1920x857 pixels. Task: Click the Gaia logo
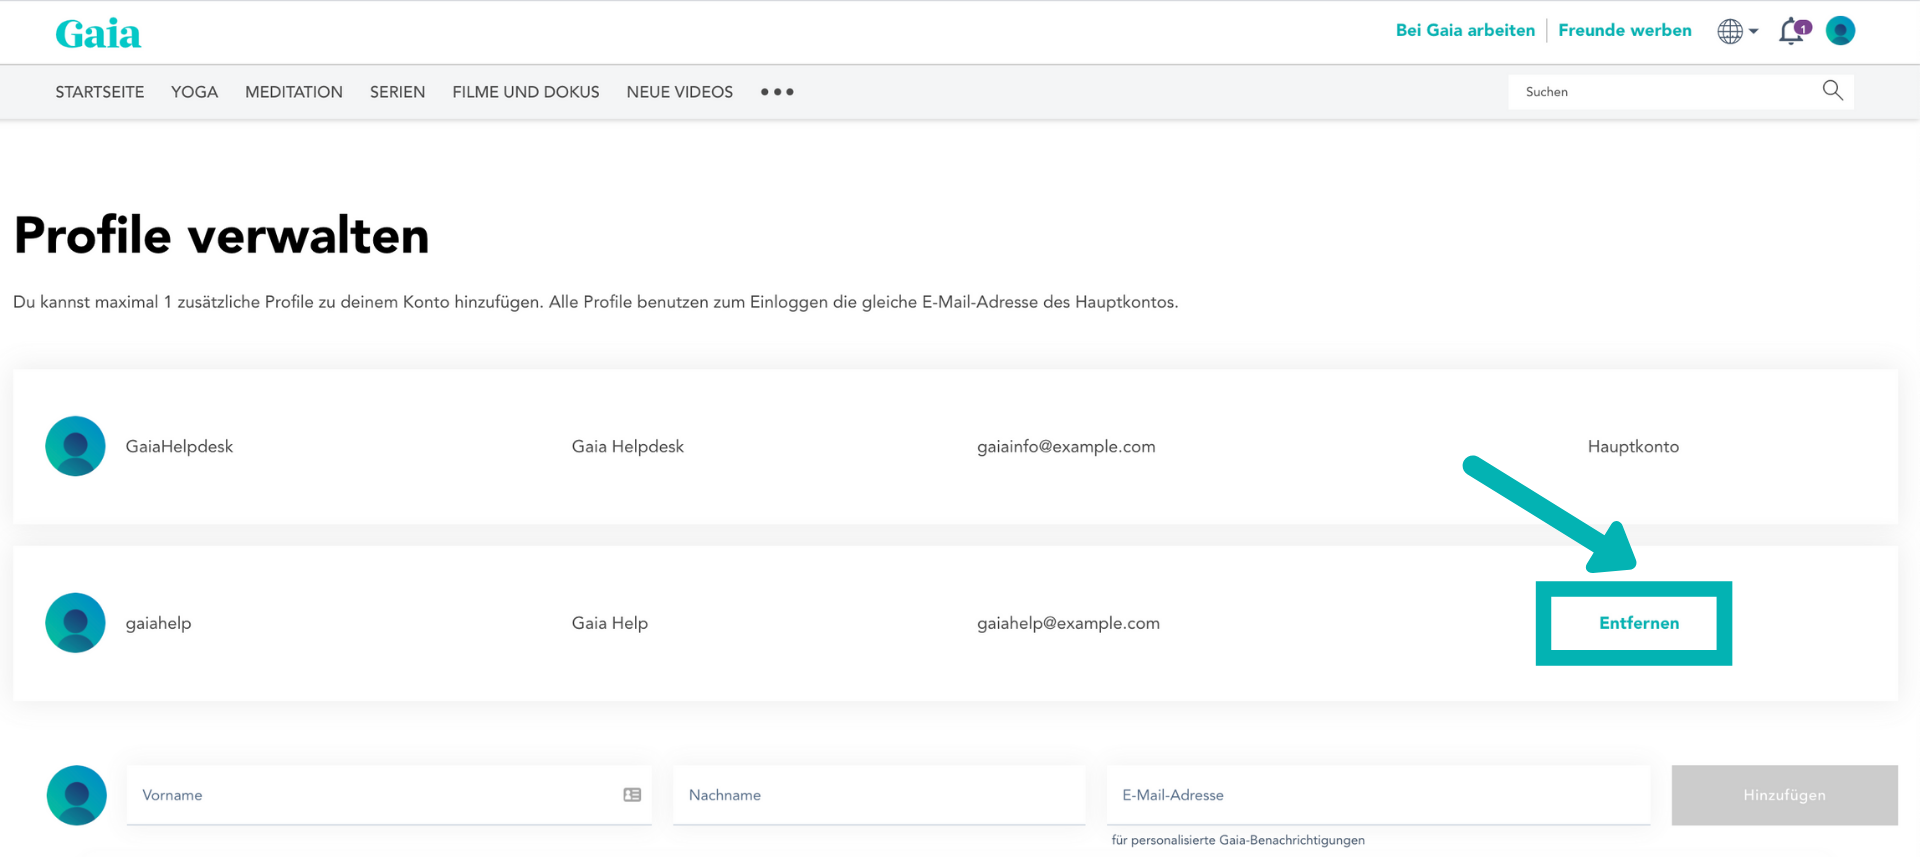(x=98, y=34)
